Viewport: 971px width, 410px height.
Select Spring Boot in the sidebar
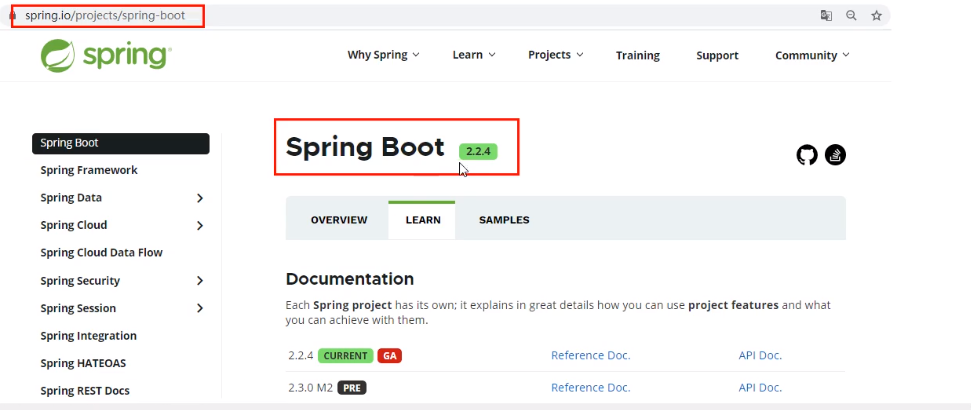point(121,143)
